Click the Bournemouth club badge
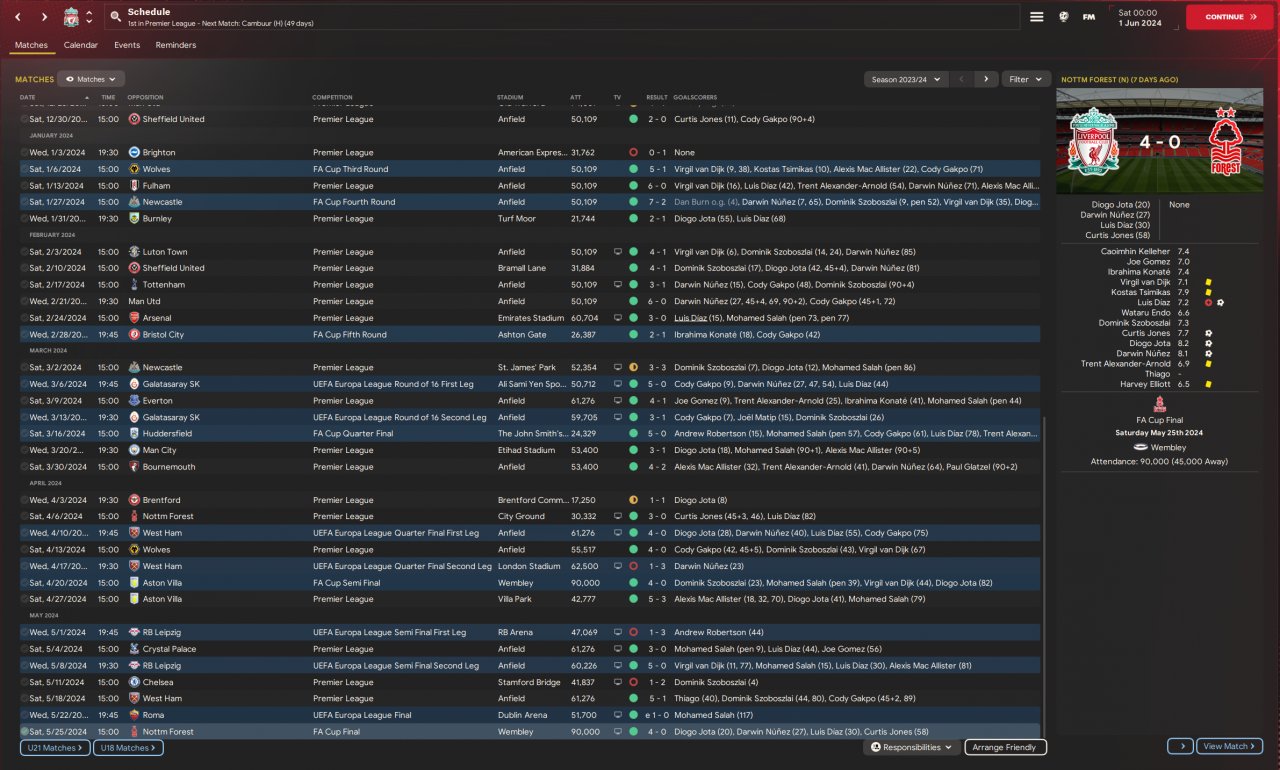The width and height of the screenshot is (1280, 770). coord(134,467)
